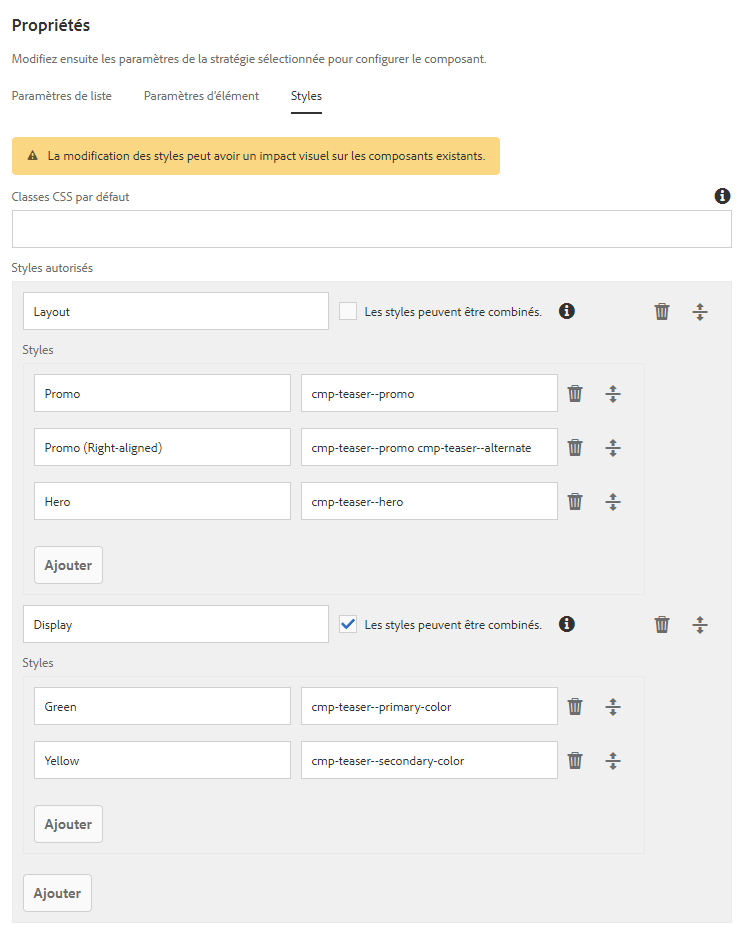Click info icon beside Display combine option

click(567, 624)
